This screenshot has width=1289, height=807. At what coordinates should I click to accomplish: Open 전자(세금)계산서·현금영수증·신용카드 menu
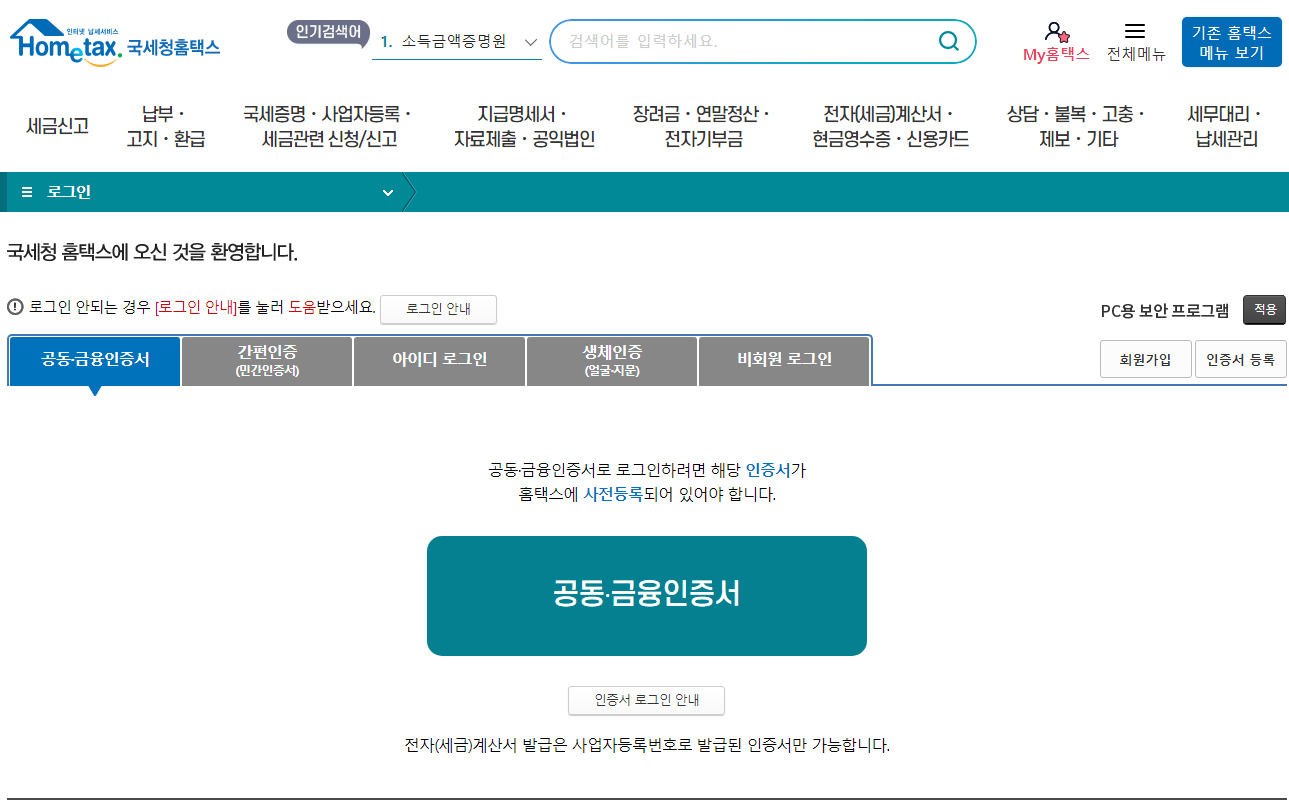890,126
